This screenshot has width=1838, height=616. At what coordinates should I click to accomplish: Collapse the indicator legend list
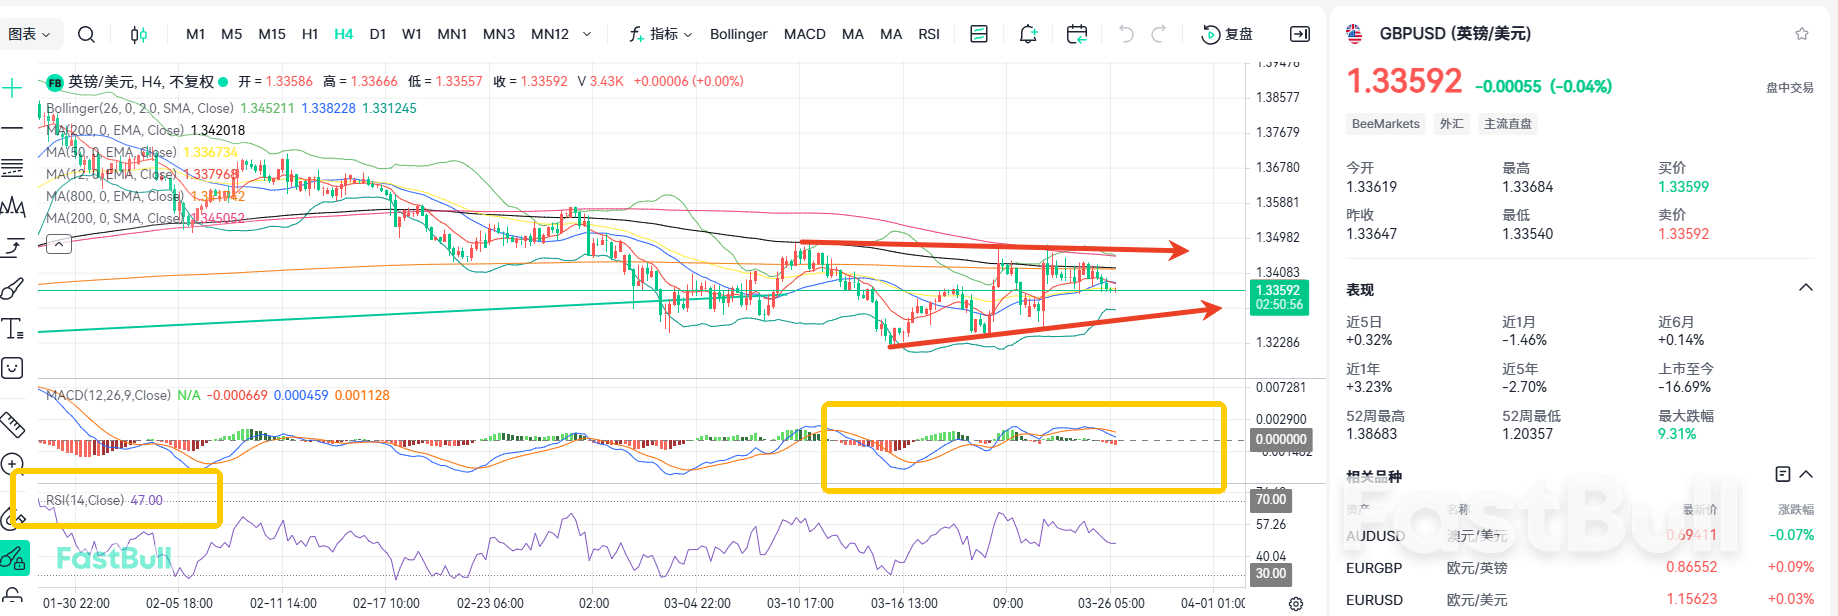pos(59,244)
